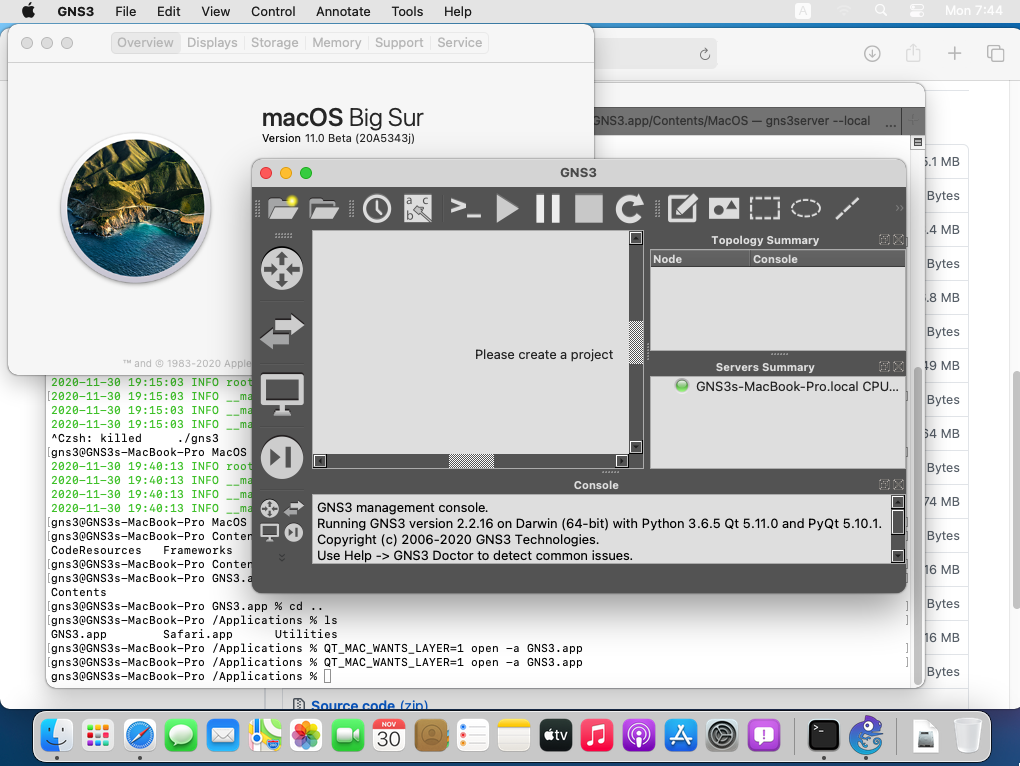Click the Console column header in Topology Summary
The width and height of the screenshot is (1020, 766).
click(x=827, y=259)
